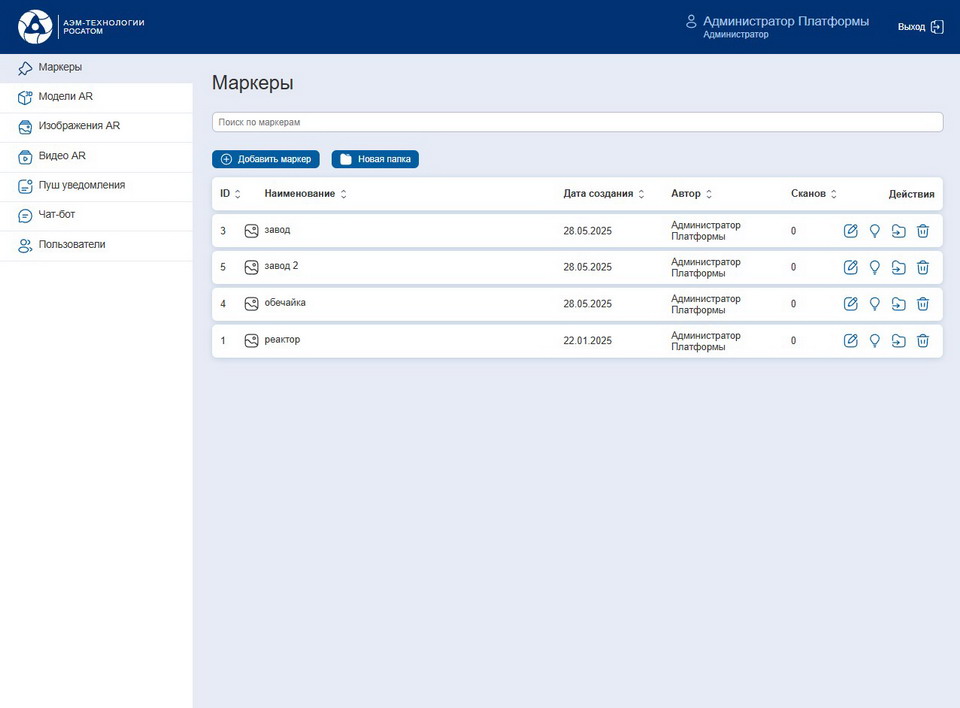Go to «Пуш уведомления» section
The width and height of the screenshot is (960, 708).
[81, 186]
